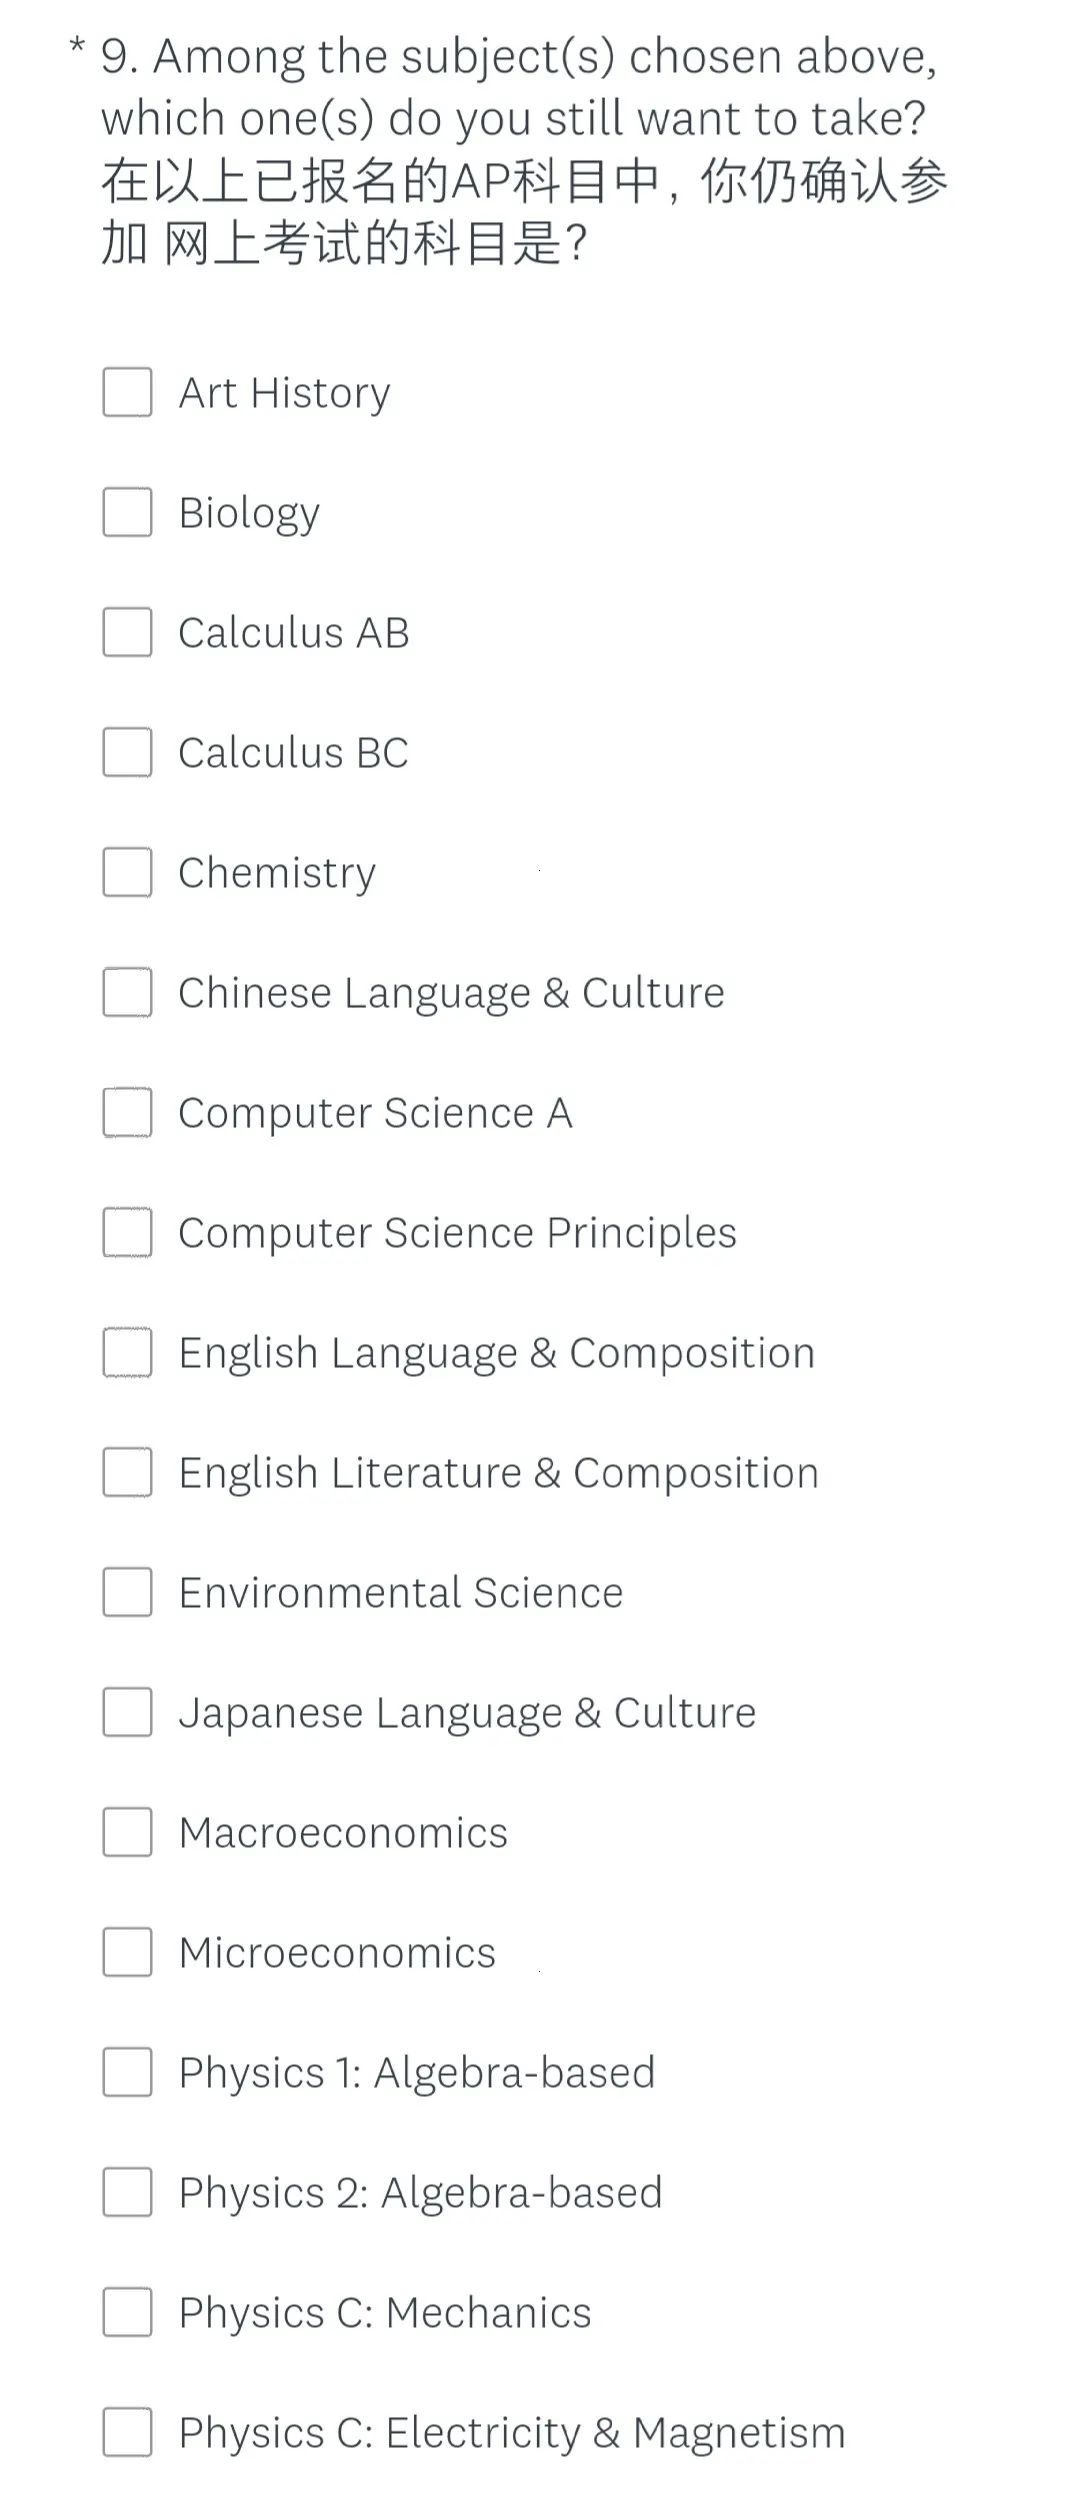Select Environmental Science checkbox

tap(126, 1592)
